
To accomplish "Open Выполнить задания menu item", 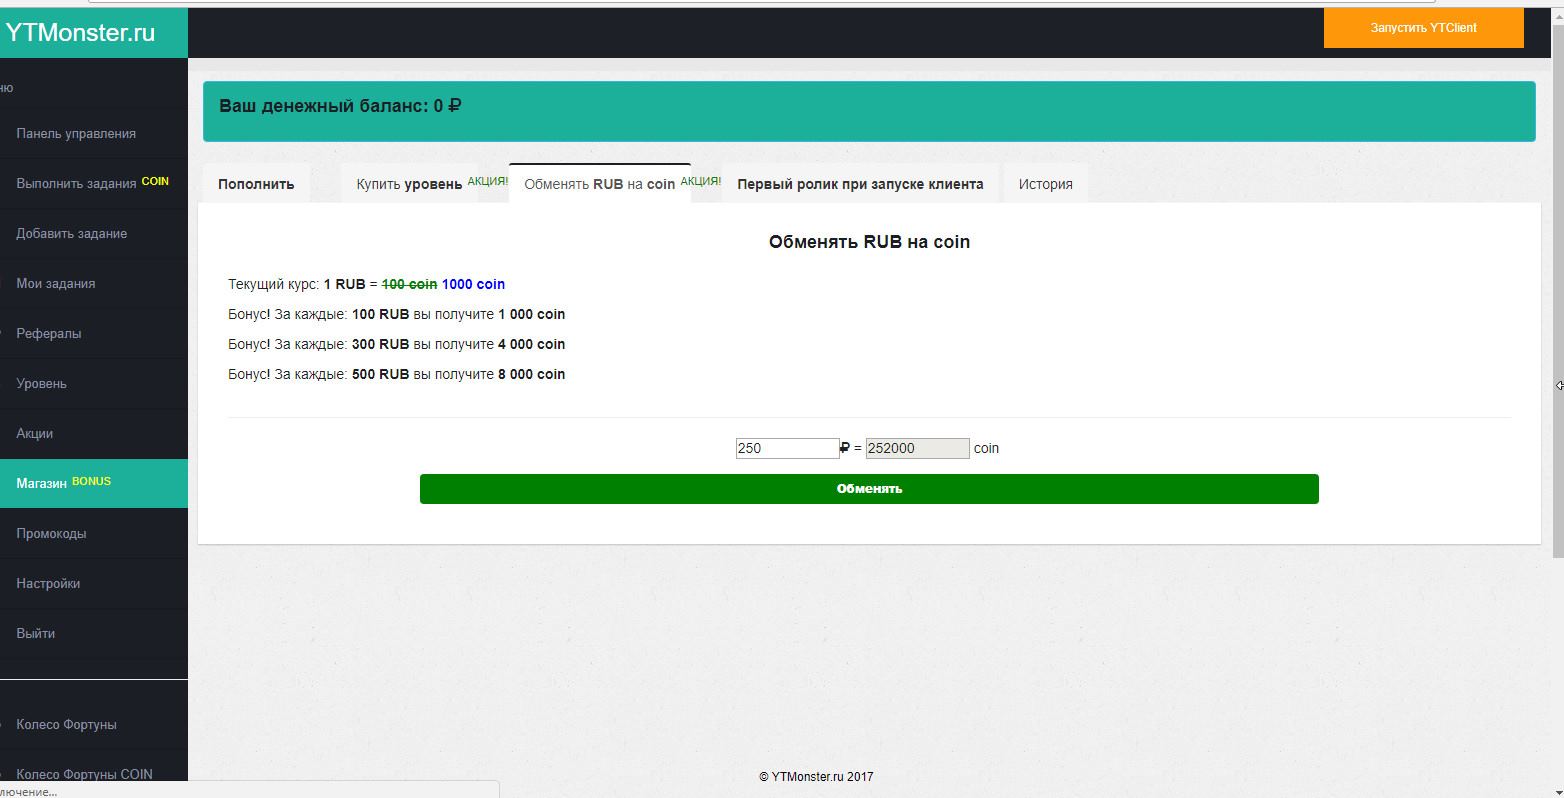I will 94,184.
